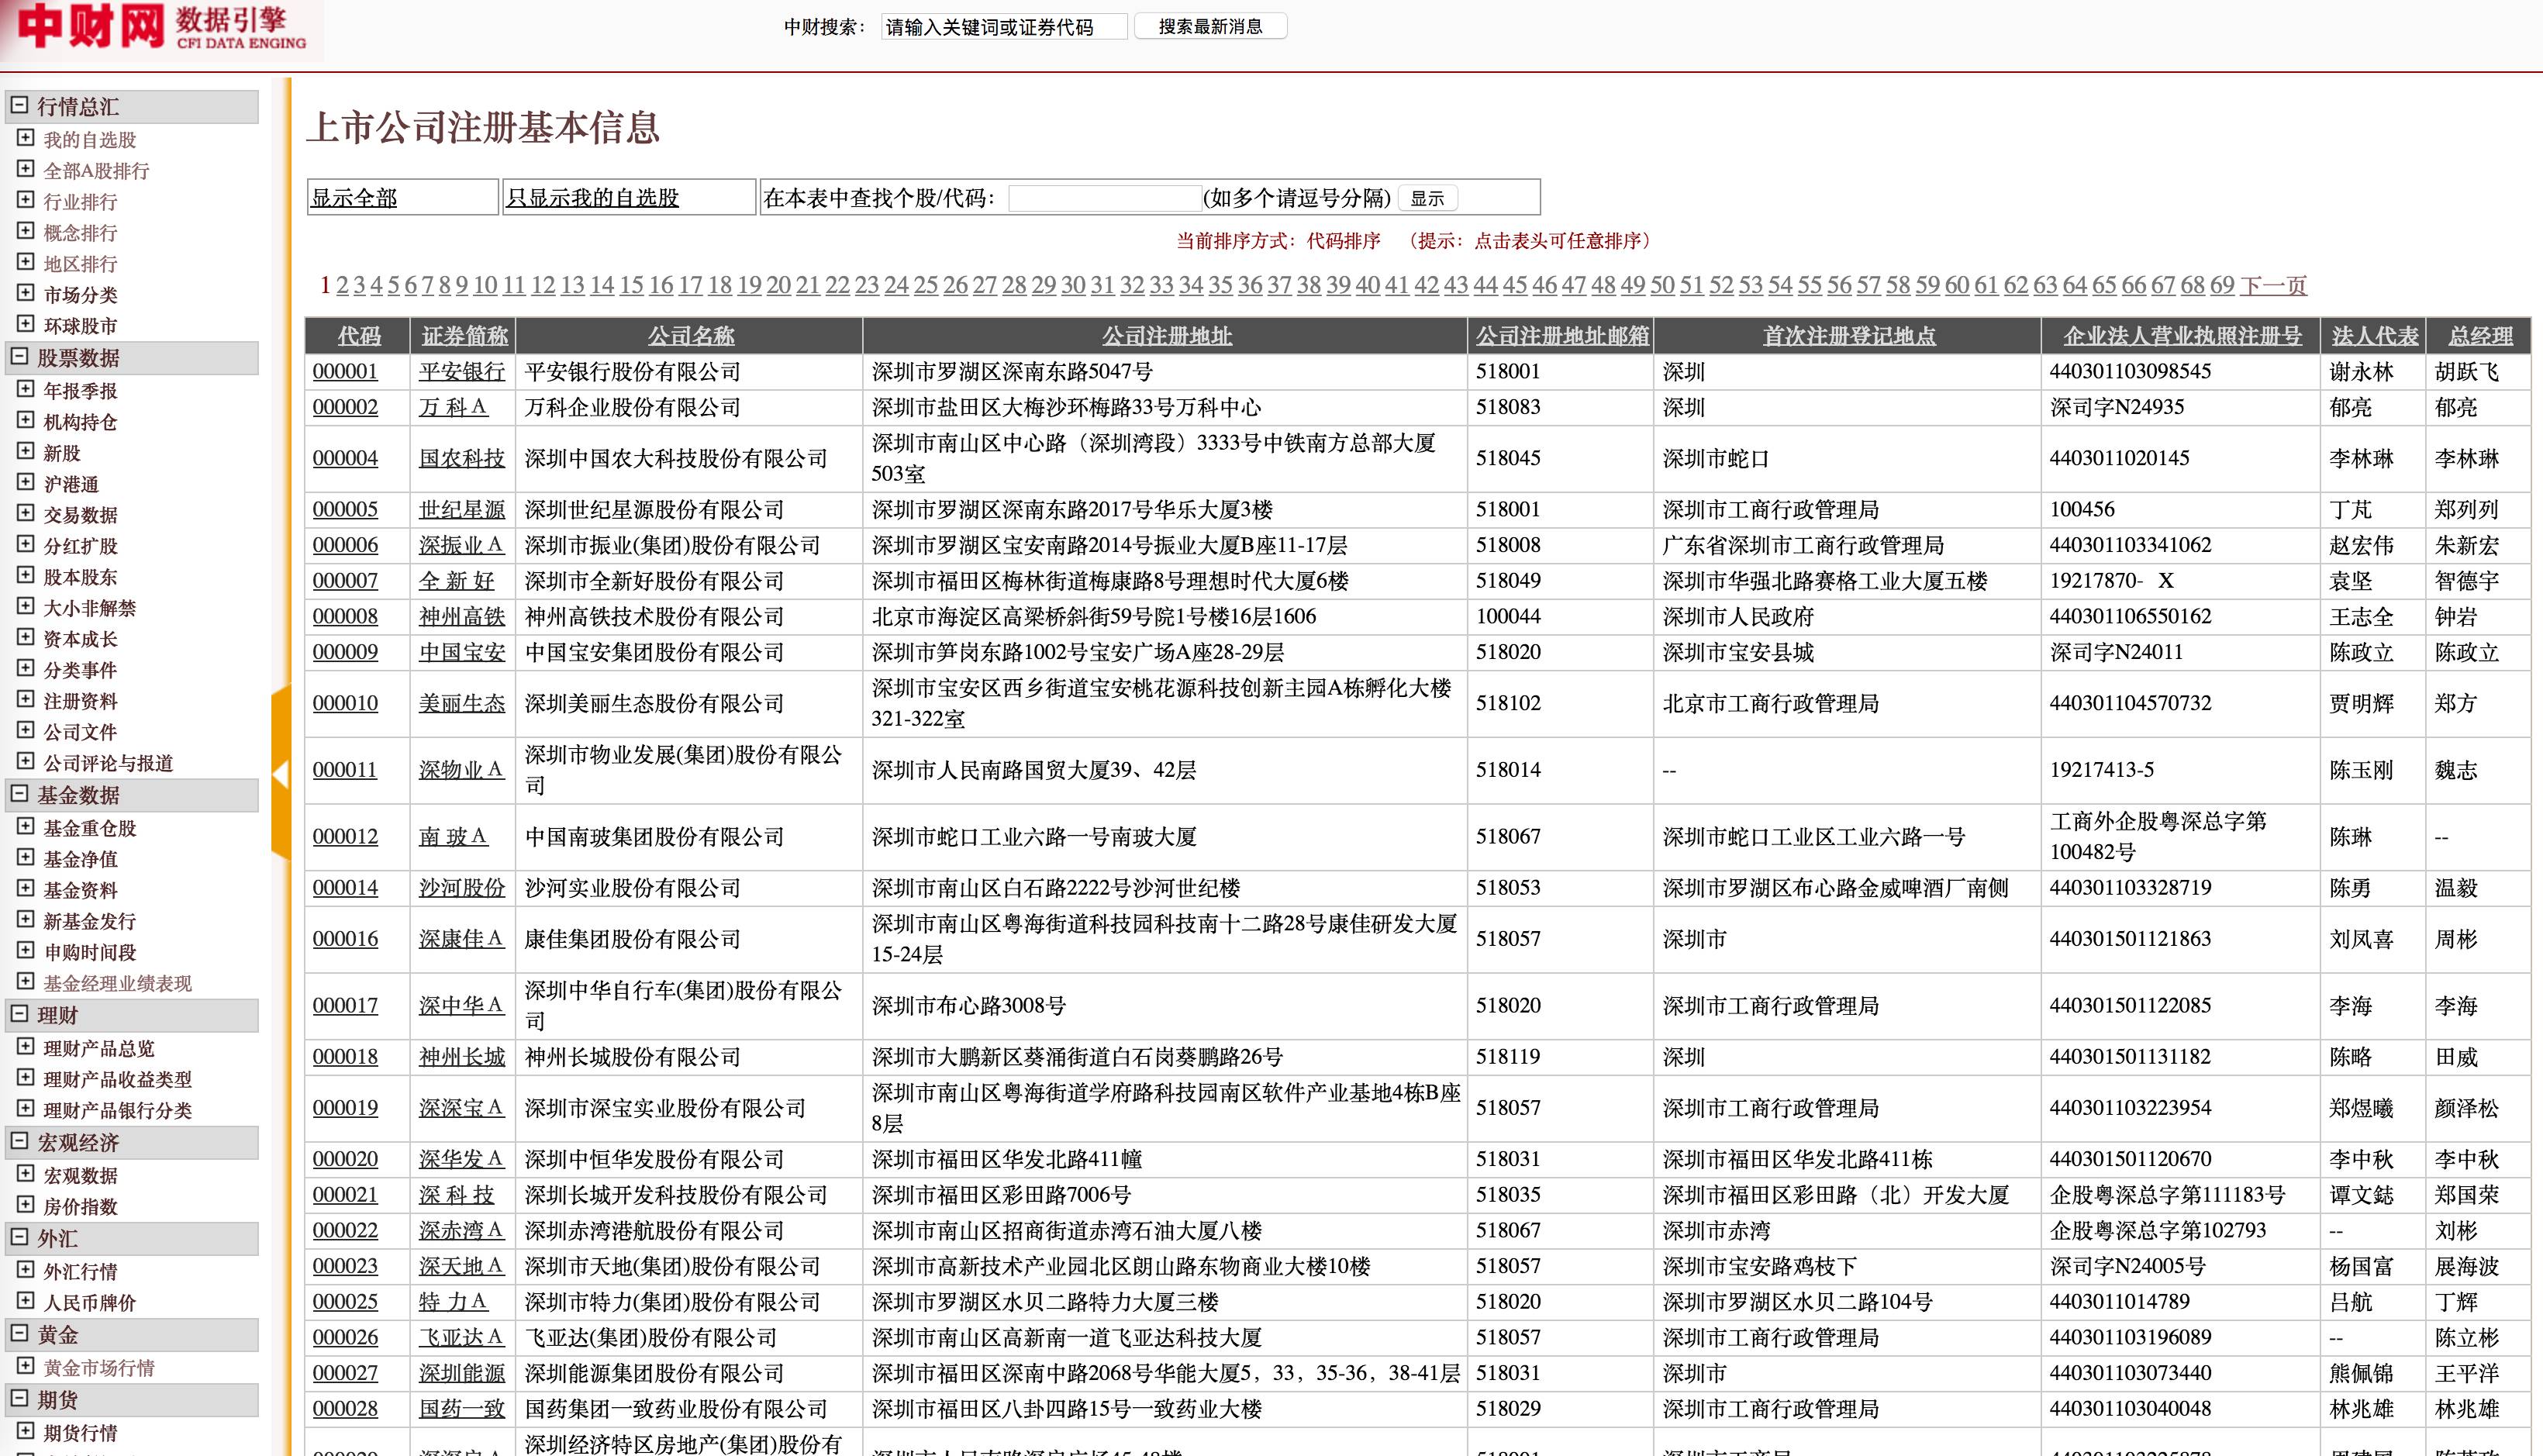
Task: Collapse the 股票数据 section in the sidebar
Action: pos(19,356)
